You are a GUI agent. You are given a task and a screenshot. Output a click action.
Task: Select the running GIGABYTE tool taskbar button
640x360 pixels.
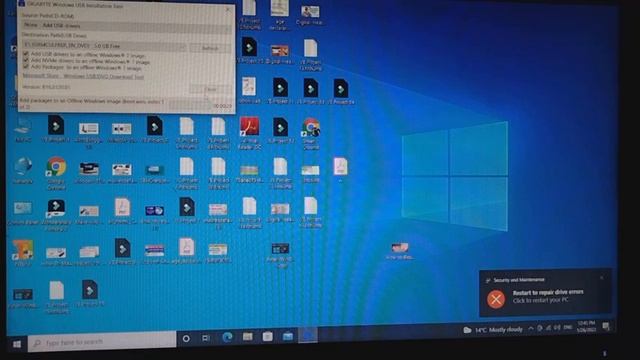click(308, 336)
